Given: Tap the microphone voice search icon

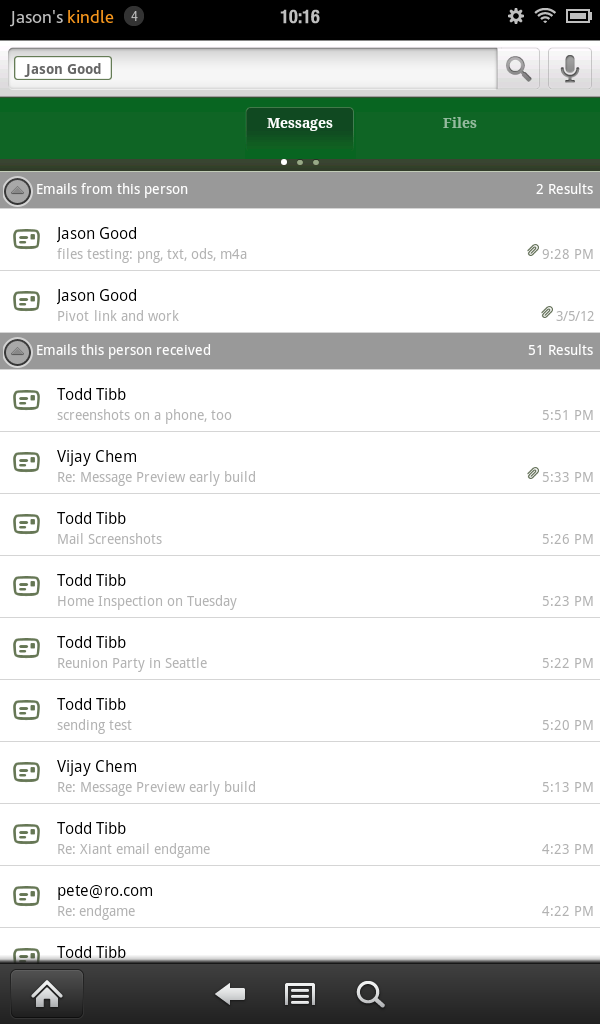Looking at the screenshot, I should pos(570,68).
